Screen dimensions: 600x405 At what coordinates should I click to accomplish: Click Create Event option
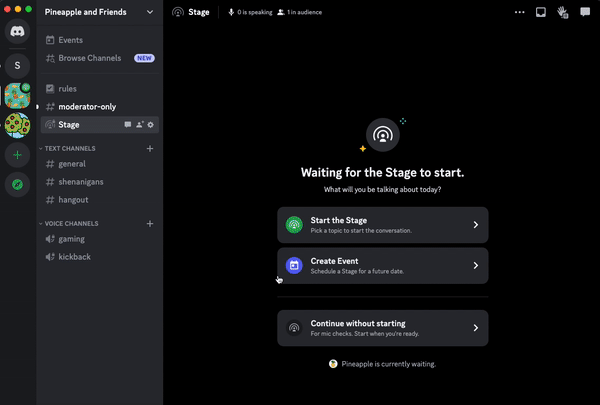point(383,266)
